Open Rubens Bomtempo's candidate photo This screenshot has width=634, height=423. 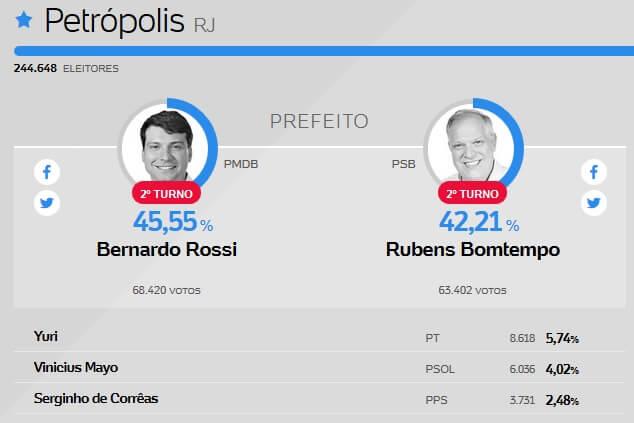coord(471,146)
